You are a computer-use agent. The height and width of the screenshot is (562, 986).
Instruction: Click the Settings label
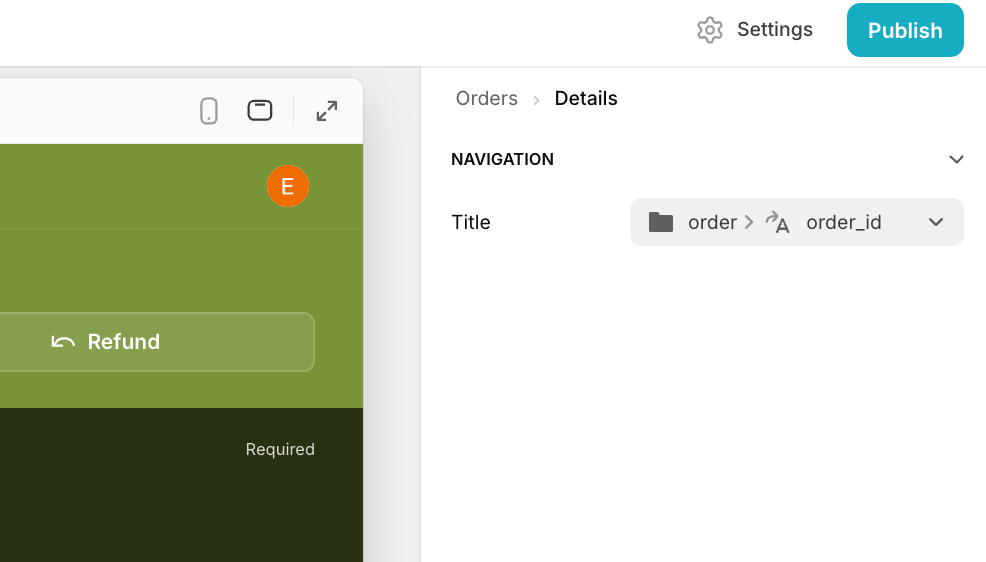pos(775,30)
